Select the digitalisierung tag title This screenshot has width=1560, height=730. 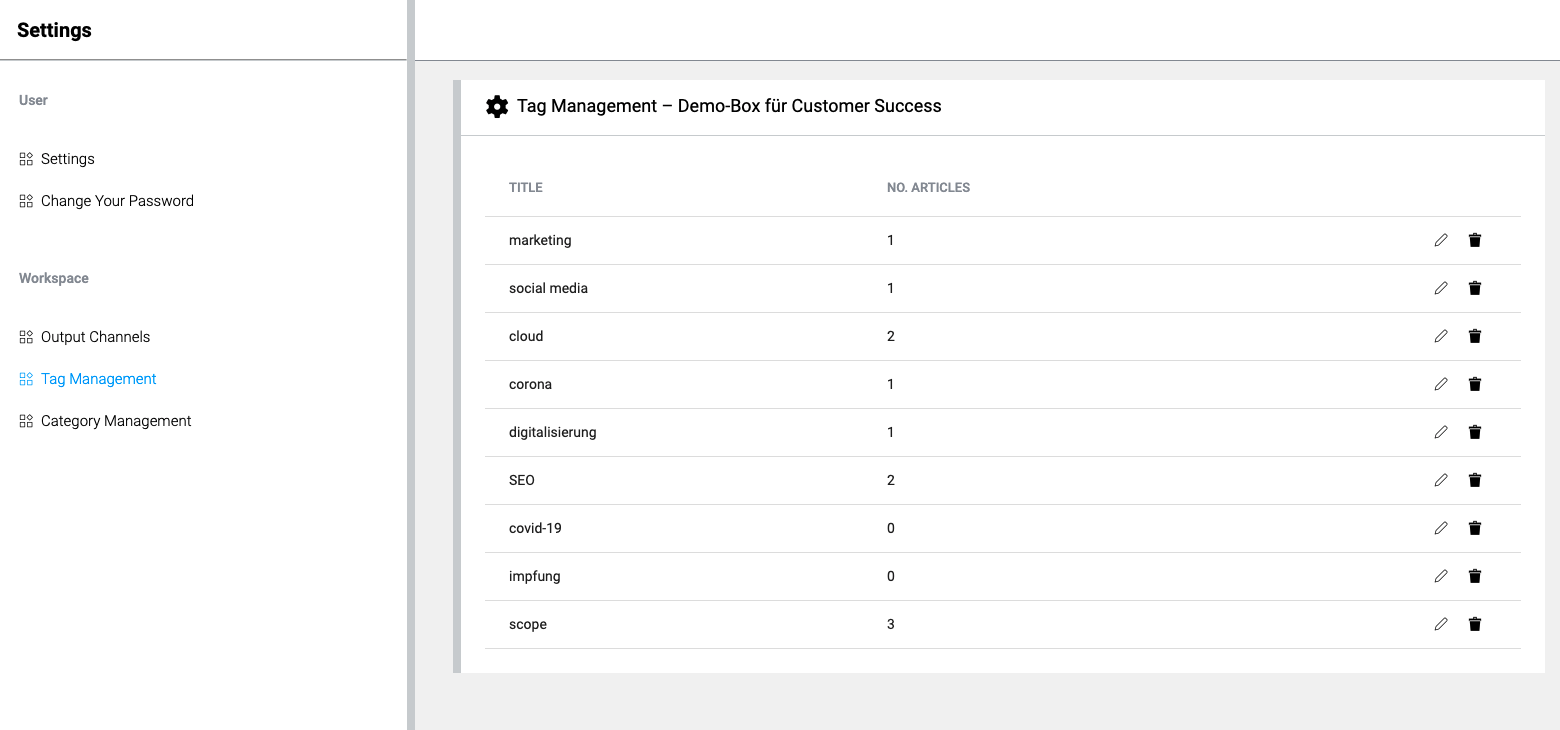pyautogui.click(x=552, y=432)
